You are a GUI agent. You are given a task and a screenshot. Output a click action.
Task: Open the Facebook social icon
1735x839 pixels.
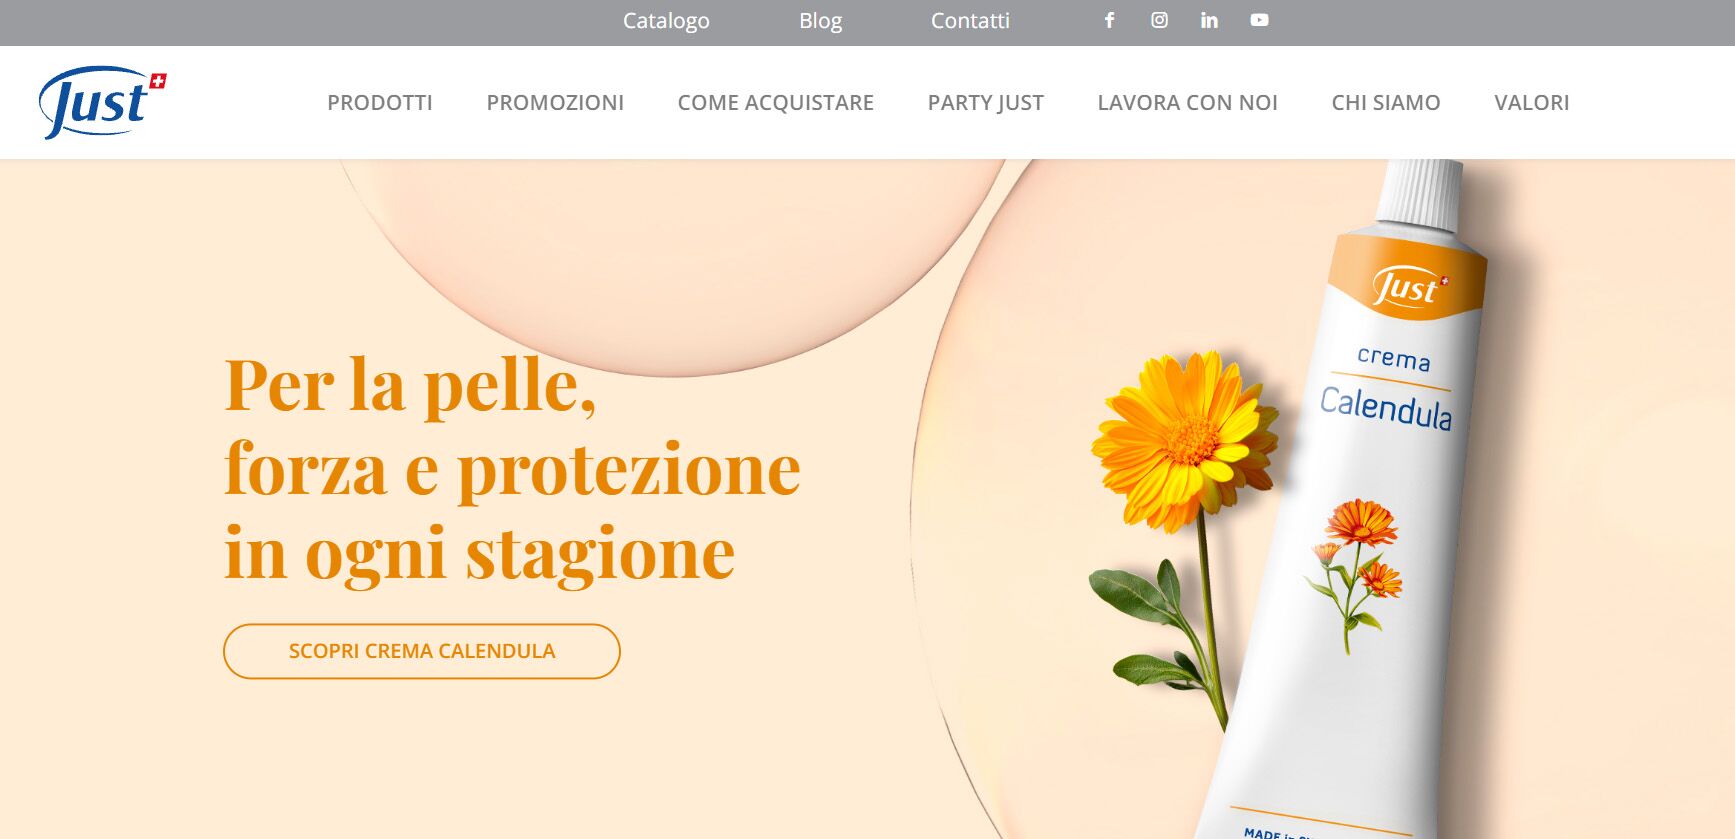[x=1109, y=20]
